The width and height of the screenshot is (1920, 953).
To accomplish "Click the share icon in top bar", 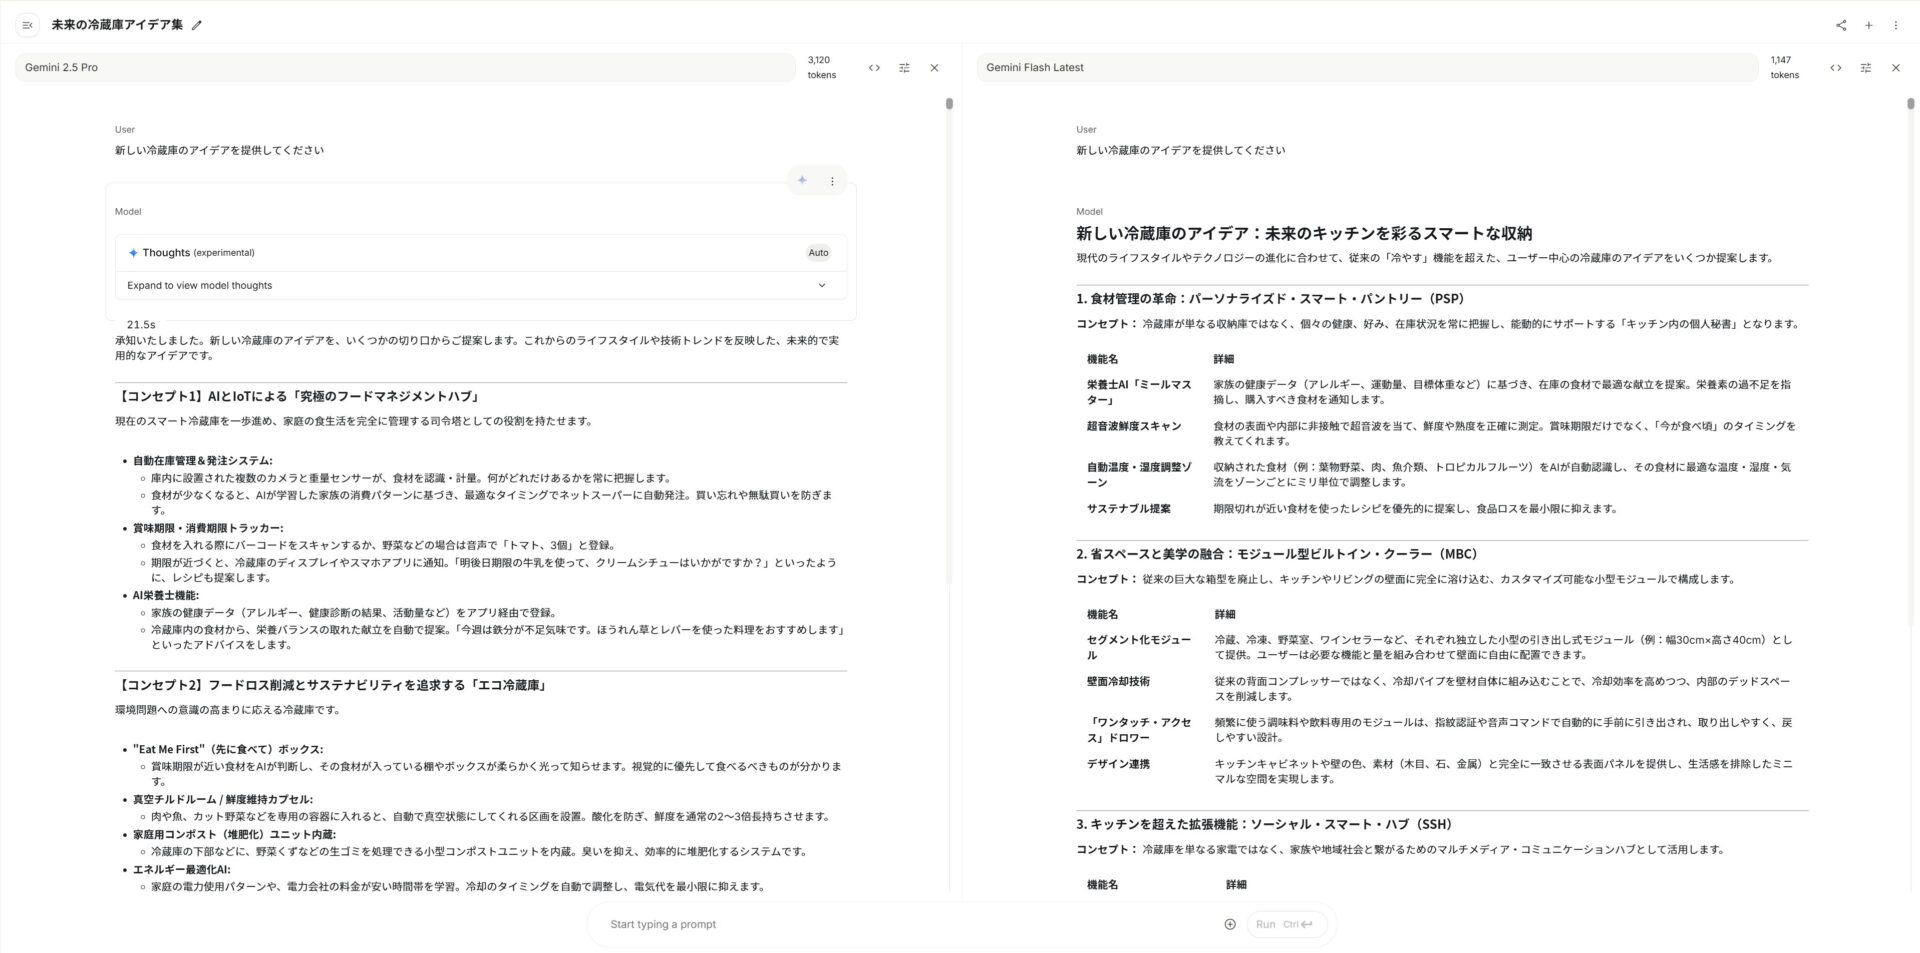I will point(1841,25).
